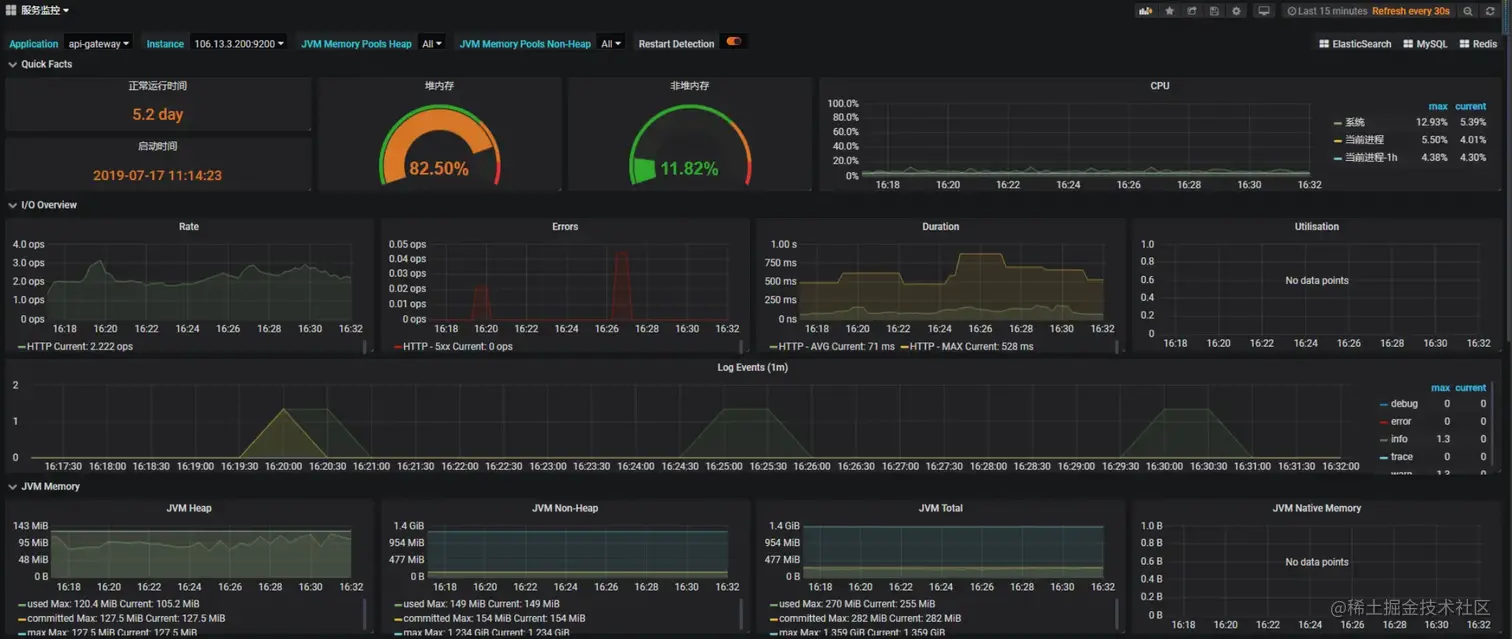
Task: Open the 堆内存 gauge panel menu
Action: pyautogui.click(x=440, y=86)
